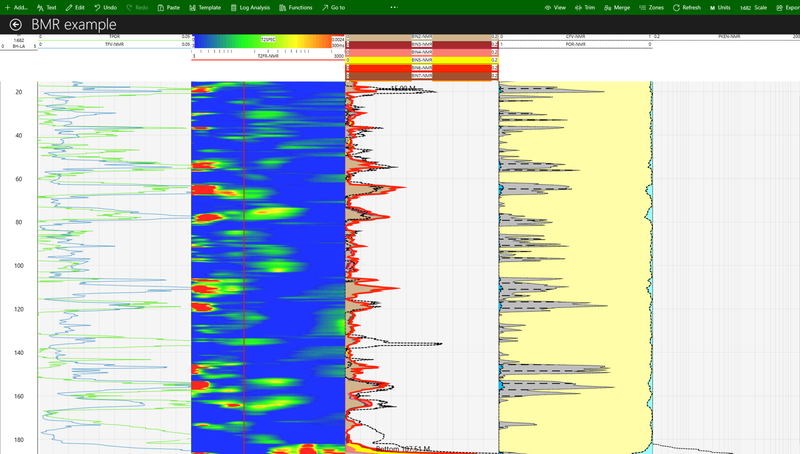The image size is (800, 454).
Task: Click the Go to button
Action: coord(333,8)
